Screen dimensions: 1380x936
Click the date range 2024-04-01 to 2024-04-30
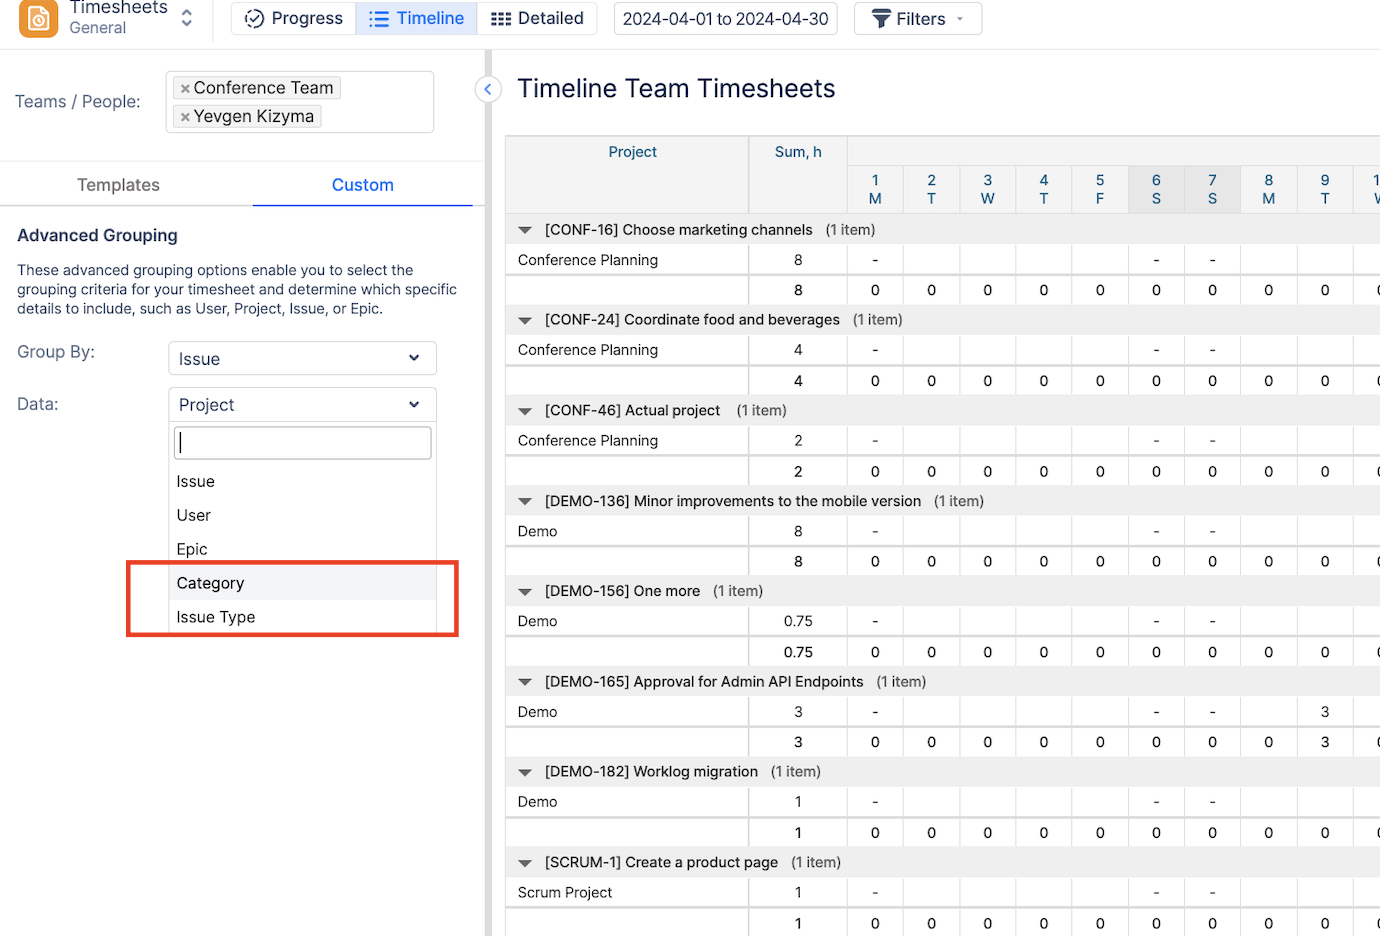(725, 19)
